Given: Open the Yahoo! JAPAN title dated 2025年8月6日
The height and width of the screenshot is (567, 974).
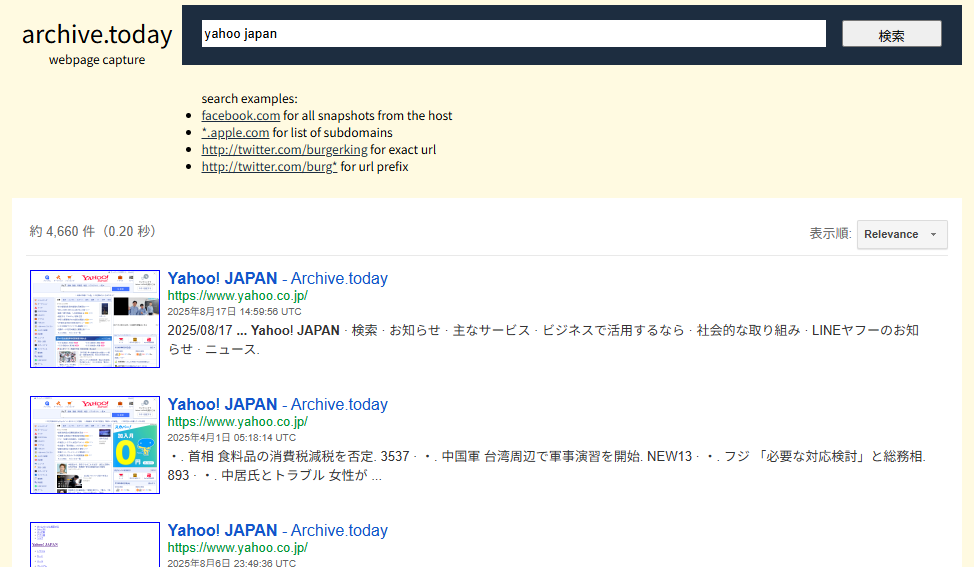Looking at the screenshot, I should click(278, 530).
